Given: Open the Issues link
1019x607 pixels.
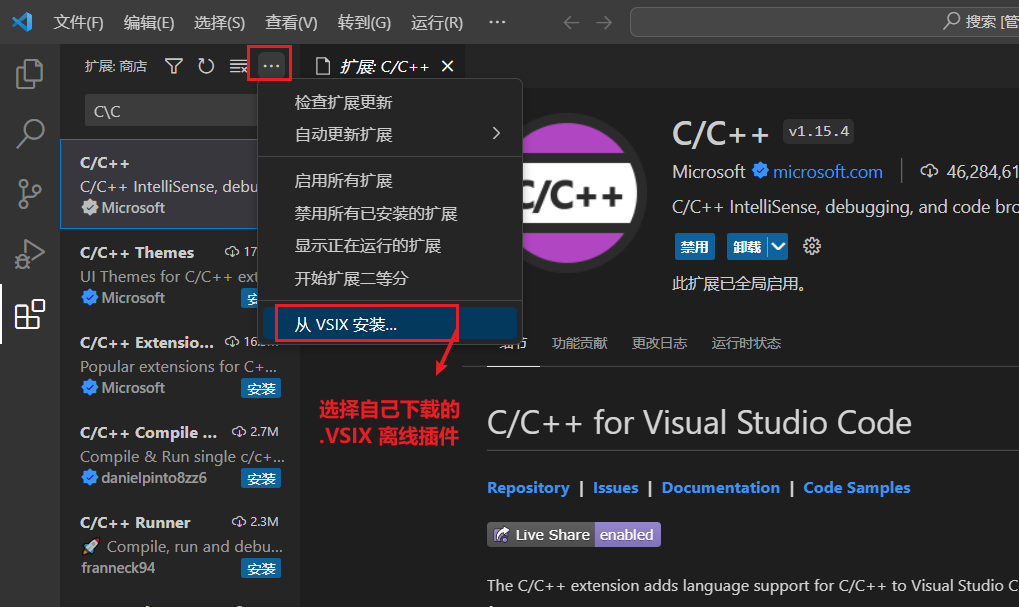Looking at the screenshot, I should click(615, 487).
